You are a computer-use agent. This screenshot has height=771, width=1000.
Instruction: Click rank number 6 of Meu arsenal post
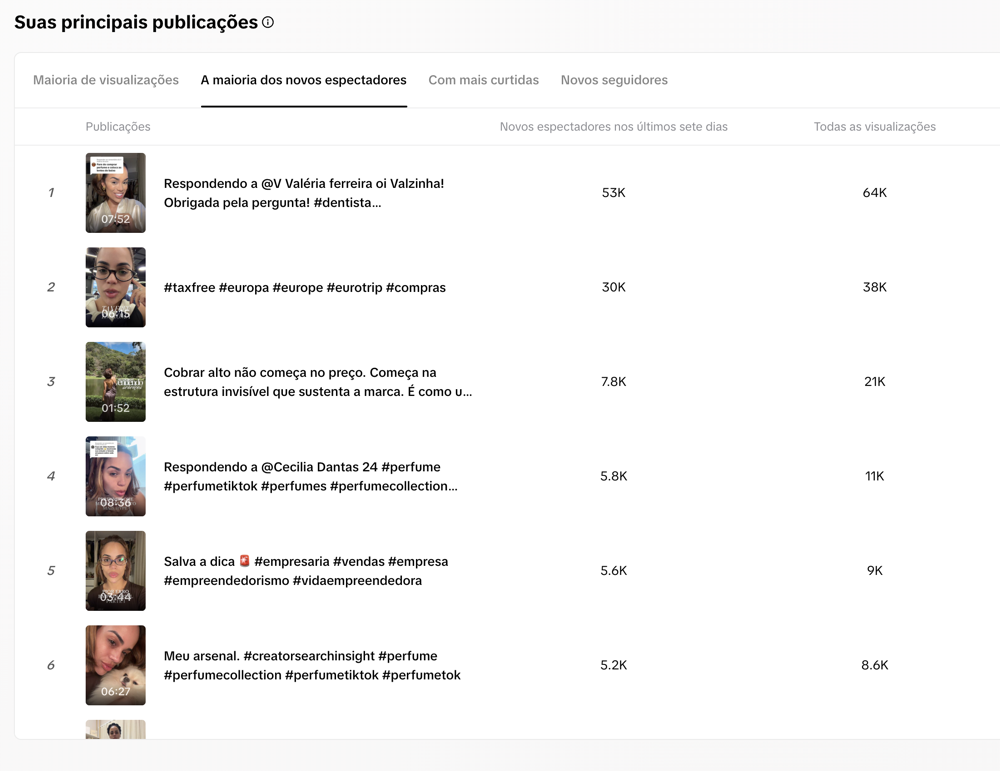(x=51, y=665)
